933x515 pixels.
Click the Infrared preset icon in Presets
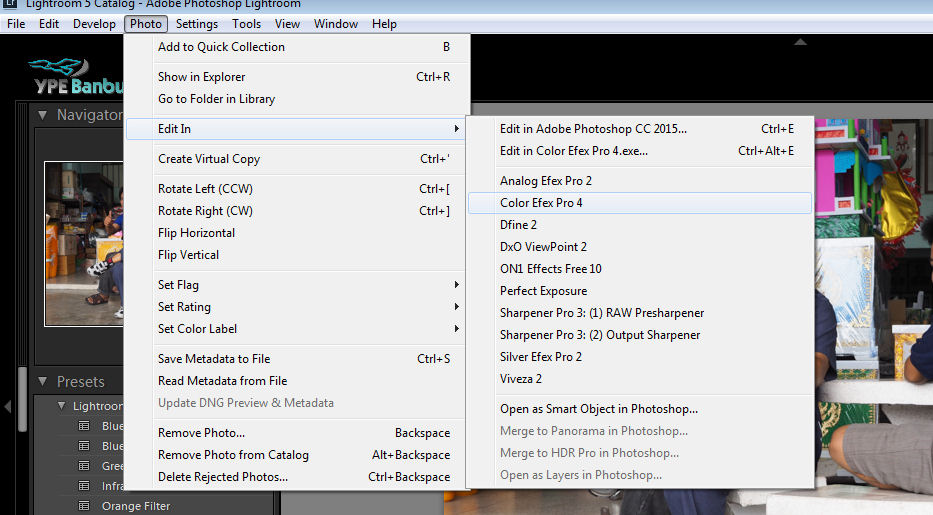click(x=85, y=486)
